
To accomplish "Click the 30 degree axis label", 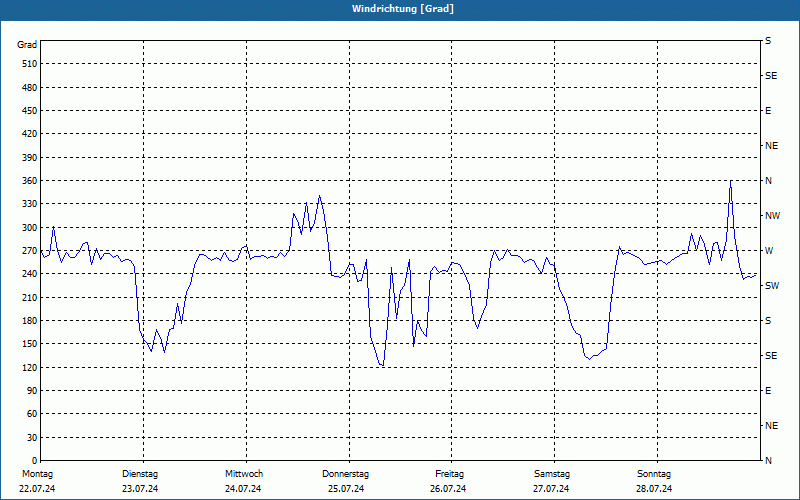I will [x=32, y=437].
